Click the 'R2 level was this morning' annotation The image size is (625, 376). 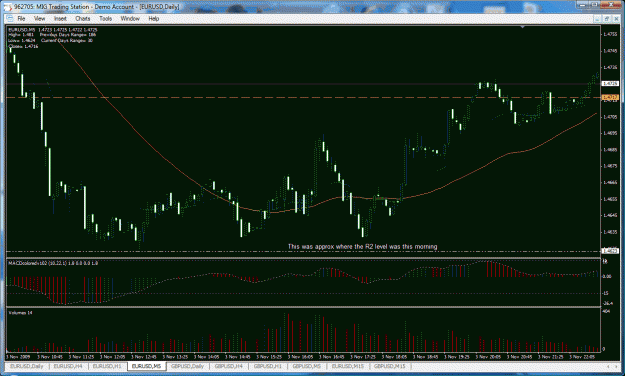(362, 246)
